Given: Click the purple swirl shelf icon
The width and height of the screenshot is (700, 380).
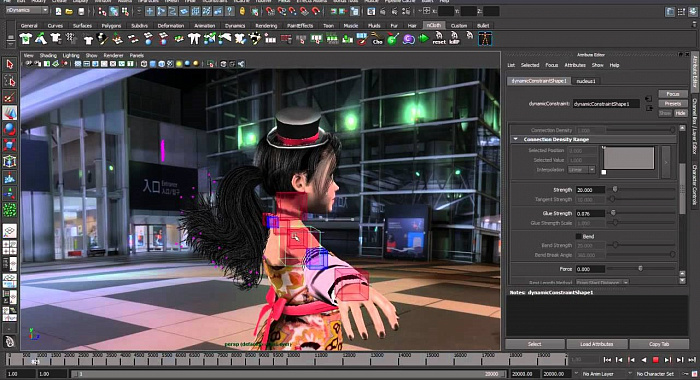Looking at the screenshot, I should pos(408,40).
